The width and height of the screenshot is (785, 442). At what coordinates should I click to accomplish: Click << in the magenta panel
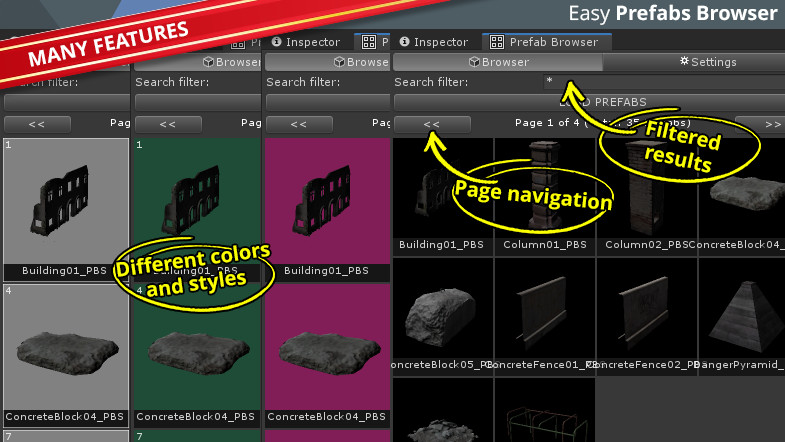point(299,124)
